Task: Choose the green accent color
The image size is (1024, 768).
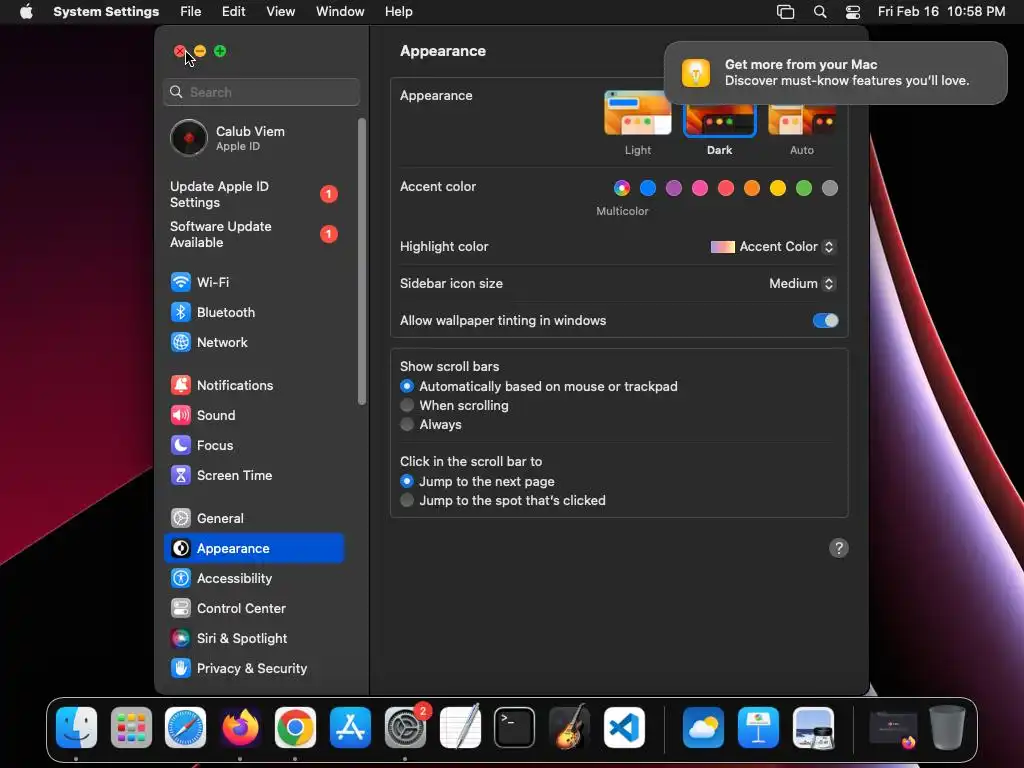Action: pos(804,188)
